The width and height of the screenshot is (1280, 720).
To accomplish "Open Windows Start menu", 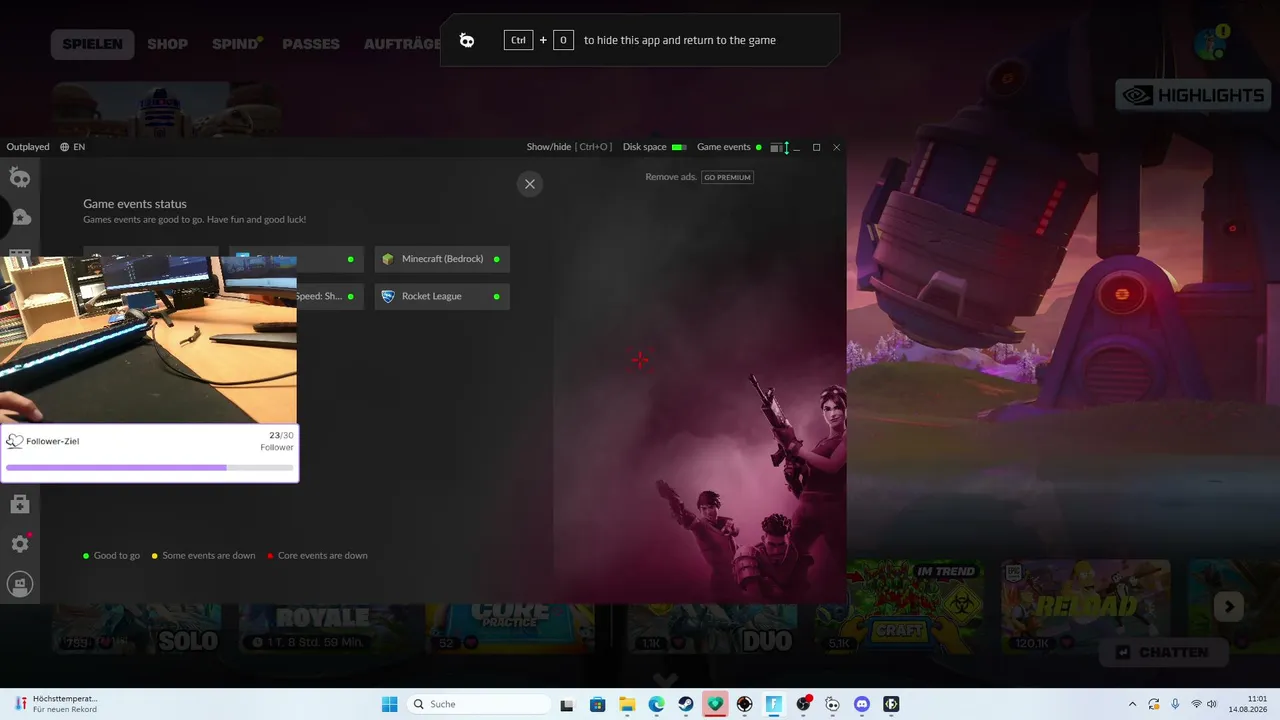I will (x=390, y=704).
